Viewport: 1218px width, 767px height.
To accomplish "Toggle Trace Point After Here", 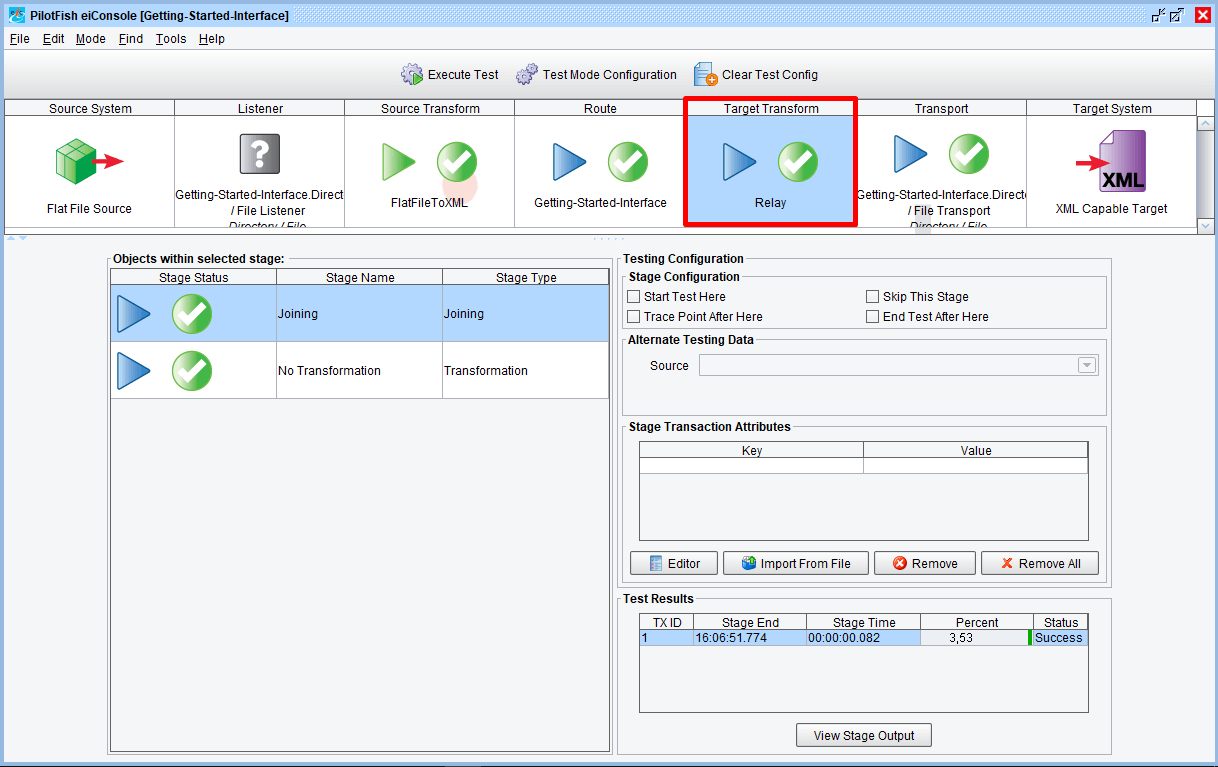I will point(634,317).
